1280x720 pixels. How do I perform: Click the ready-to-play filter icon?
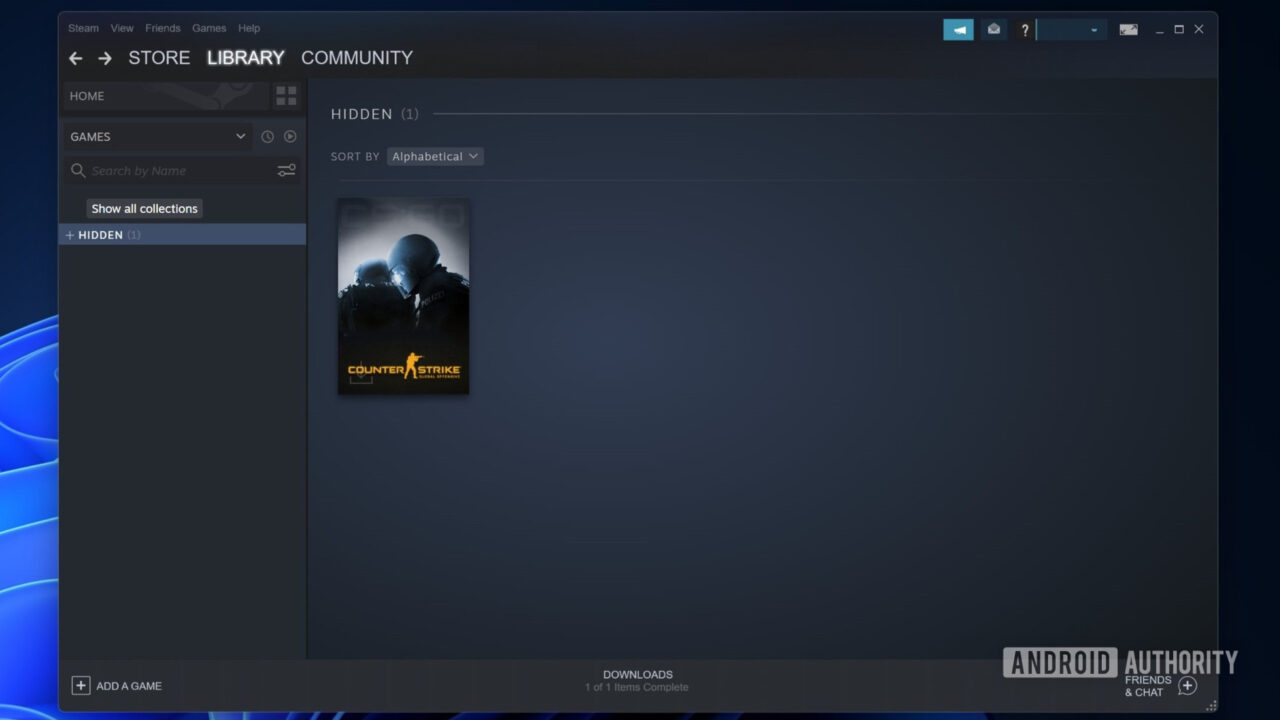coord(290,137)
